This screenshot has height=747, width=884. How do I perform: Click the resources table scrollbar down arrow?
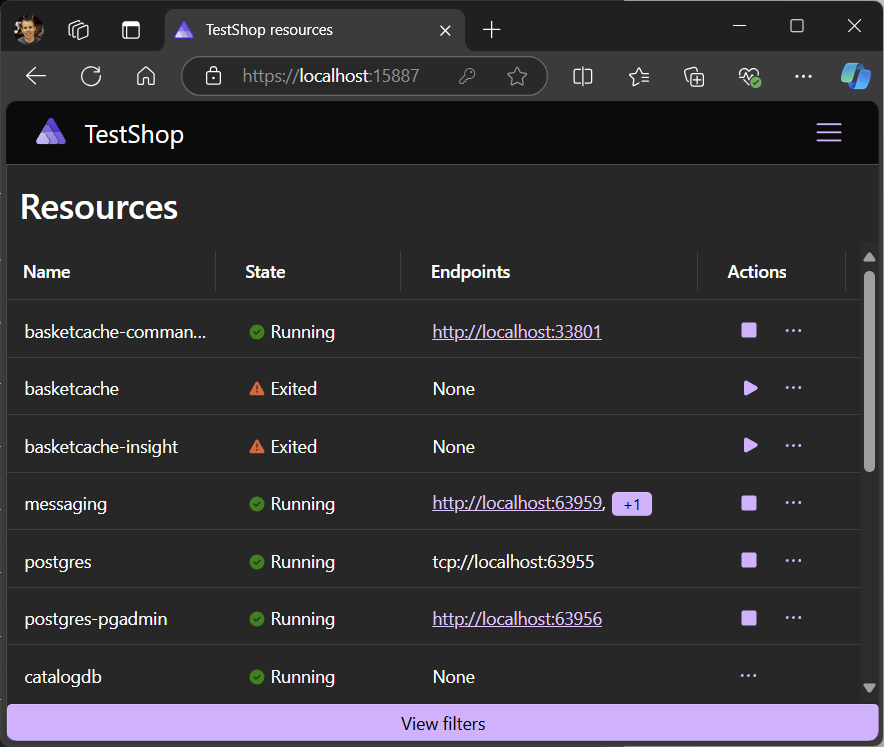869,688
